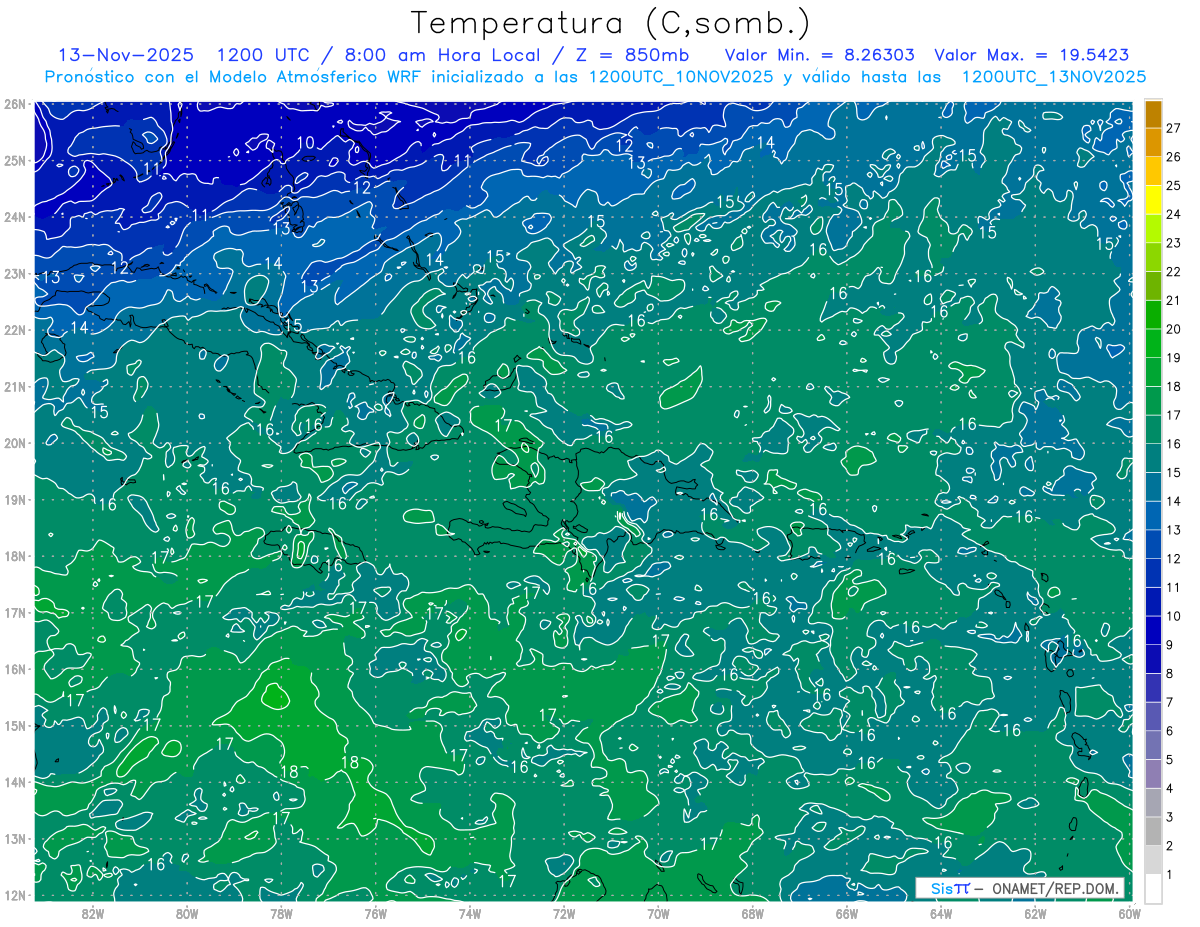
Task: Click the valid-until time '1200UTC_13NOV2025'
Action: (x=1054, y=77)
